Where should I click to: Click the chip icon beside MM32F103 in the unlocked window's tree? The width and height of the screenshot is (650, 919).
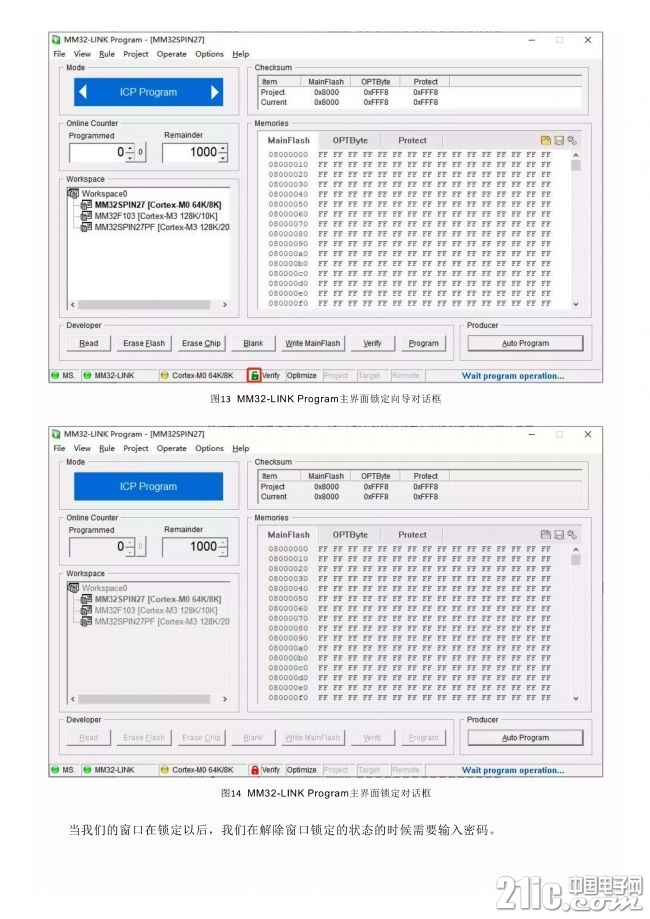[86, 216]
